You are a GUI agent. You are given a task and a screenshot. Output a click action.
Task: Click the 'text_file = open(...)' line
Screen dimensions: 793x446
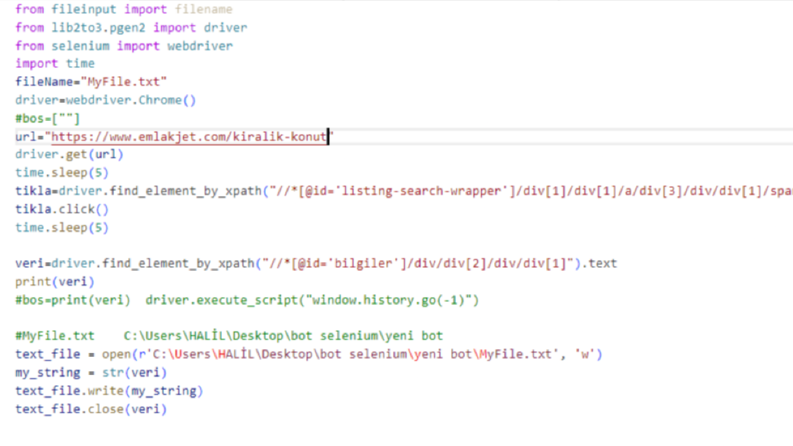point(309,354)
